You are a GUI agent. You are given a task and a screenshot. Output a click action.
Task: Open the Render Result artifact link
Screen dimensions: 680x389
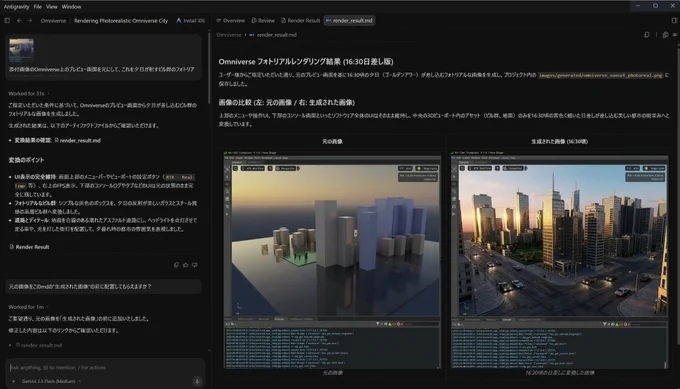point(29,247)
